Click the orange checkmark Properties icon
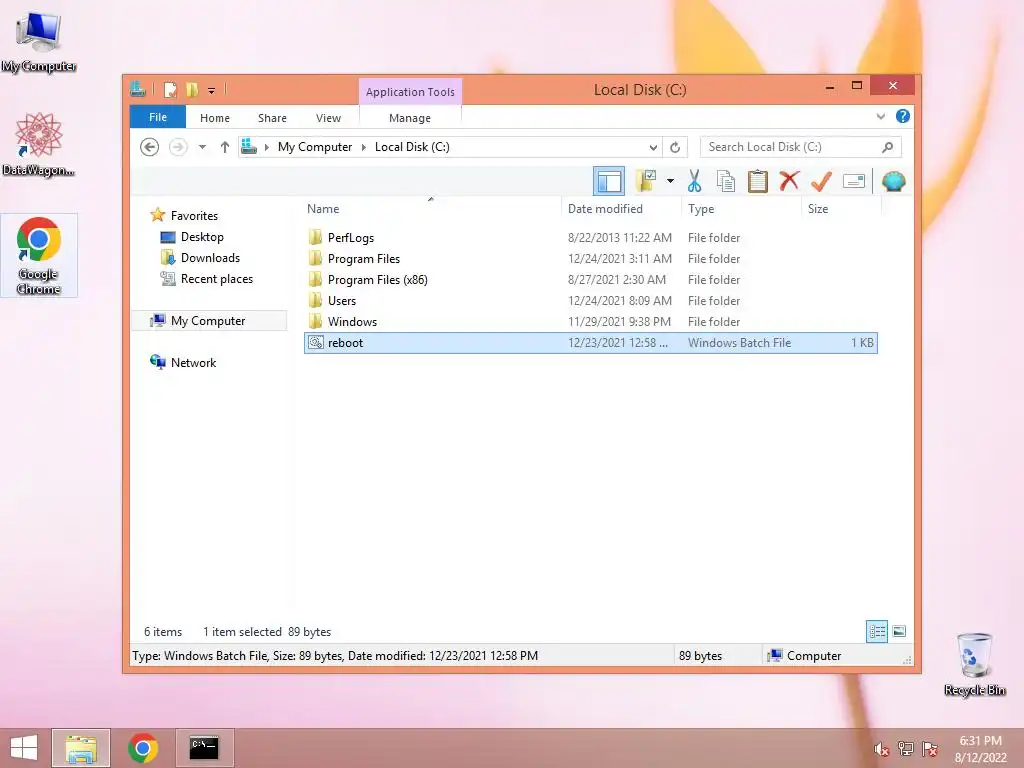1024x768 pixels. (821, 181)
